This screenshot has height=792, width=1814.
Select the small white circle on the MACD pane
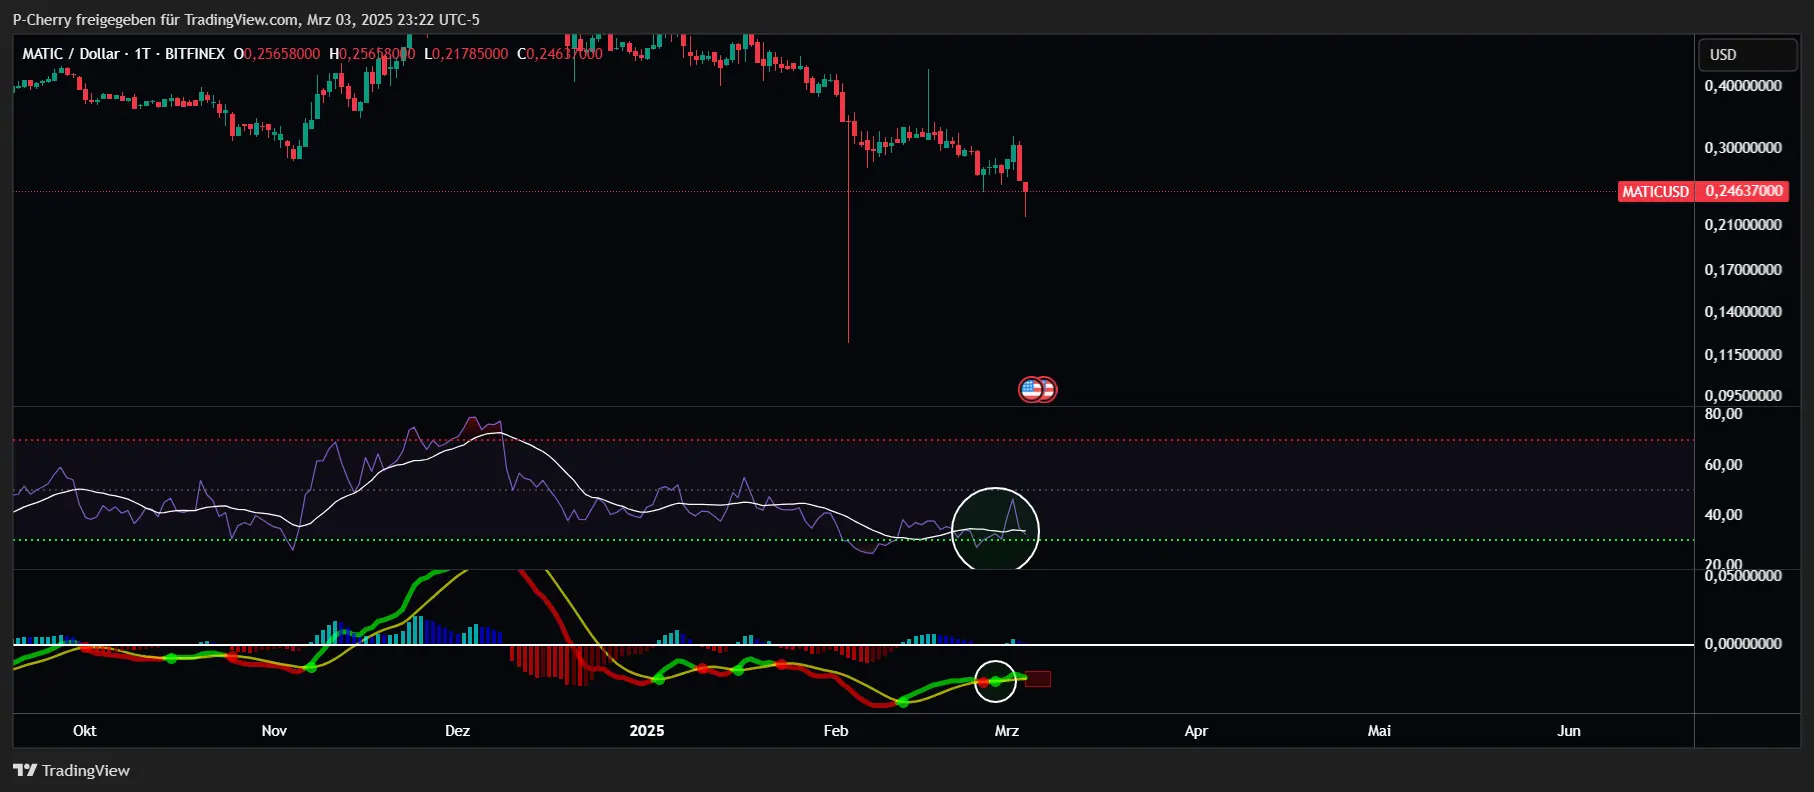tap(995, 681)
